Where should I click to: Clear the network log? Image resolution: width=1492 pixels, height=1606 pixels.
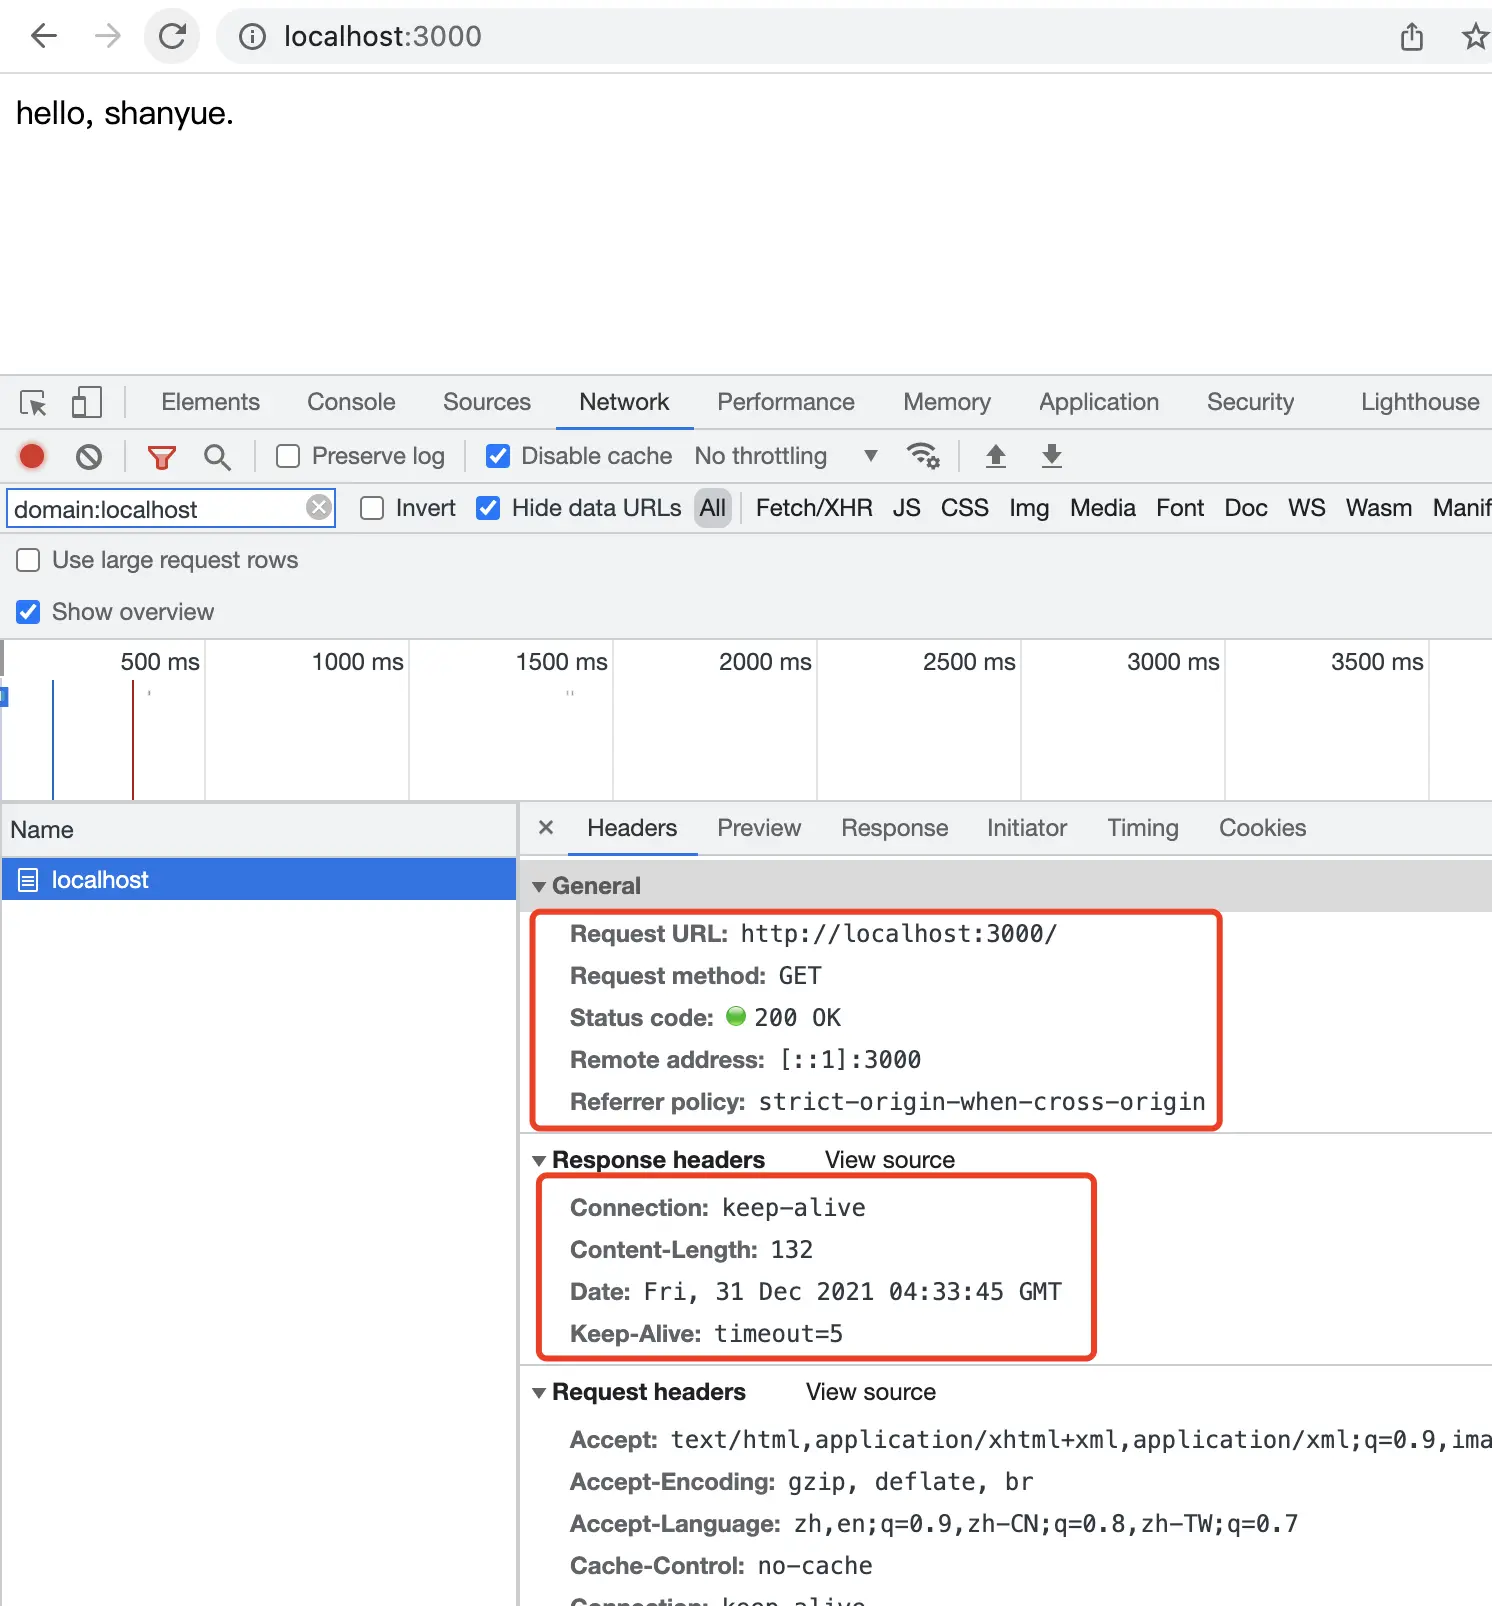coord(89,457)
